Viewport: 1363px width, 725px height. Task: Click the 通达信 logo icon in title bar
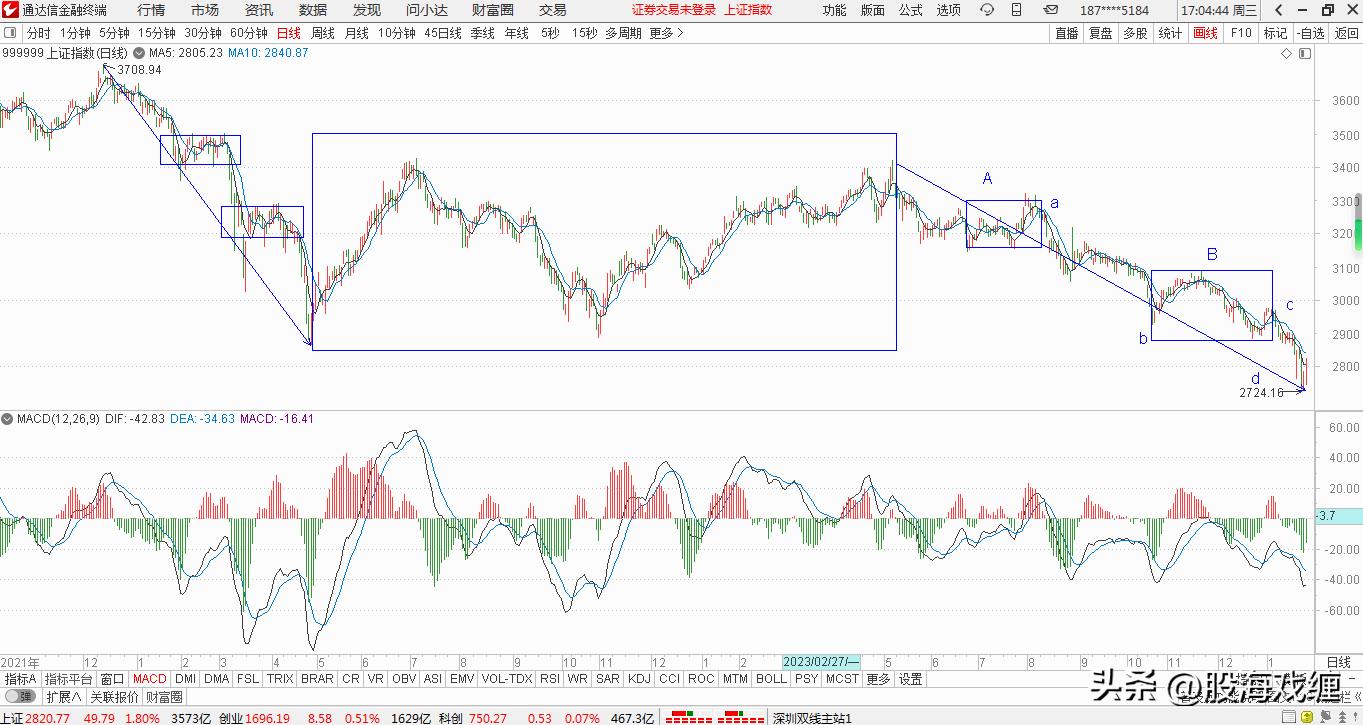coord(10,10)
